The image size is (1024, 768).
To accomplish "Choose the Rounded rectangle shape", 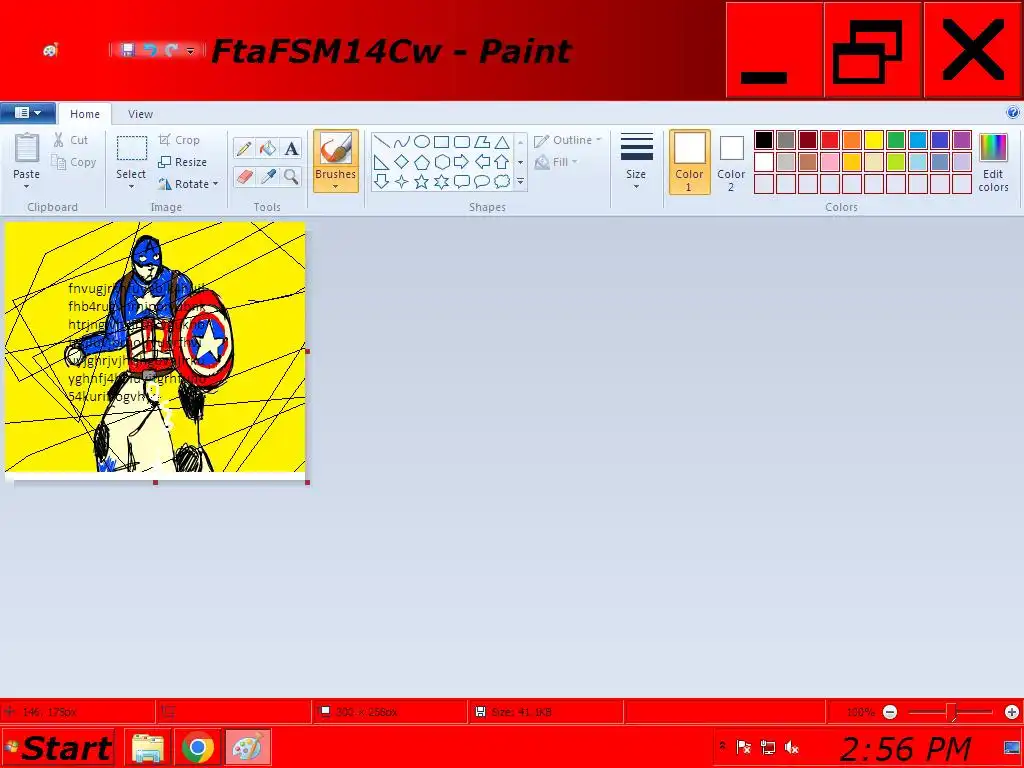I will (x=462, y=142).
